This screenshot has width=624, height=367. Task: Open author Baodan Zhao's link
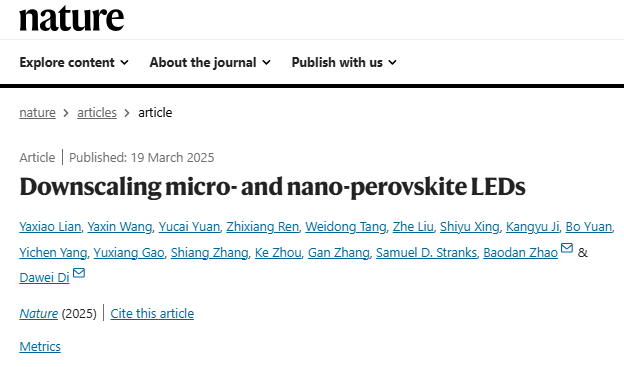521,253
